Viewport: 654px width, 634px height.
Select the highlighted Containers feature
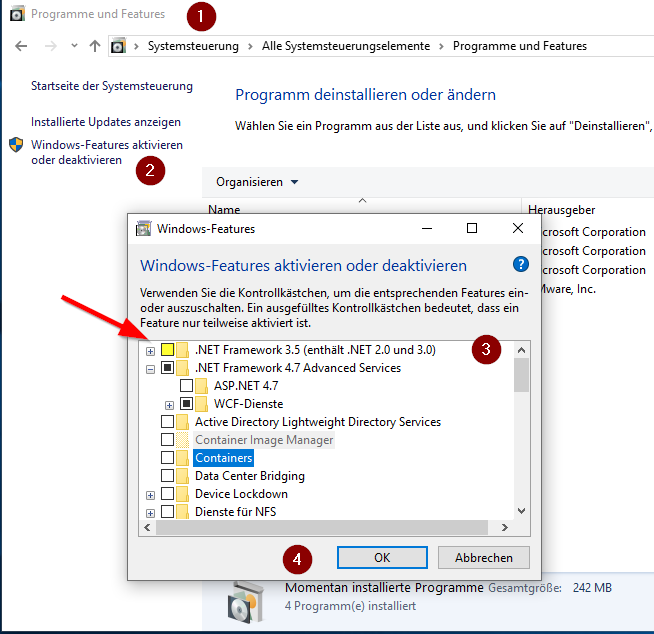point(224,458)
